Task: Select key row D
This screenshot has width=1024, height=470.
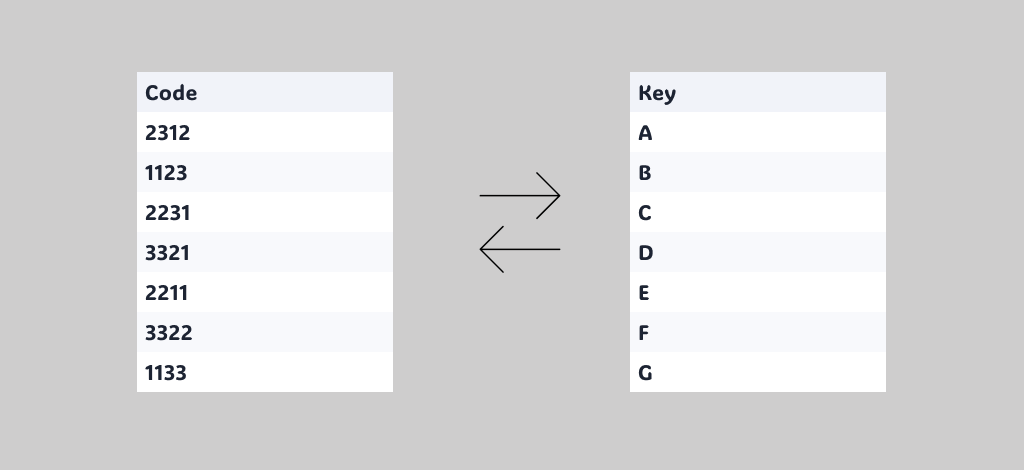Action: pyautogui.click(x=758, y=252)
